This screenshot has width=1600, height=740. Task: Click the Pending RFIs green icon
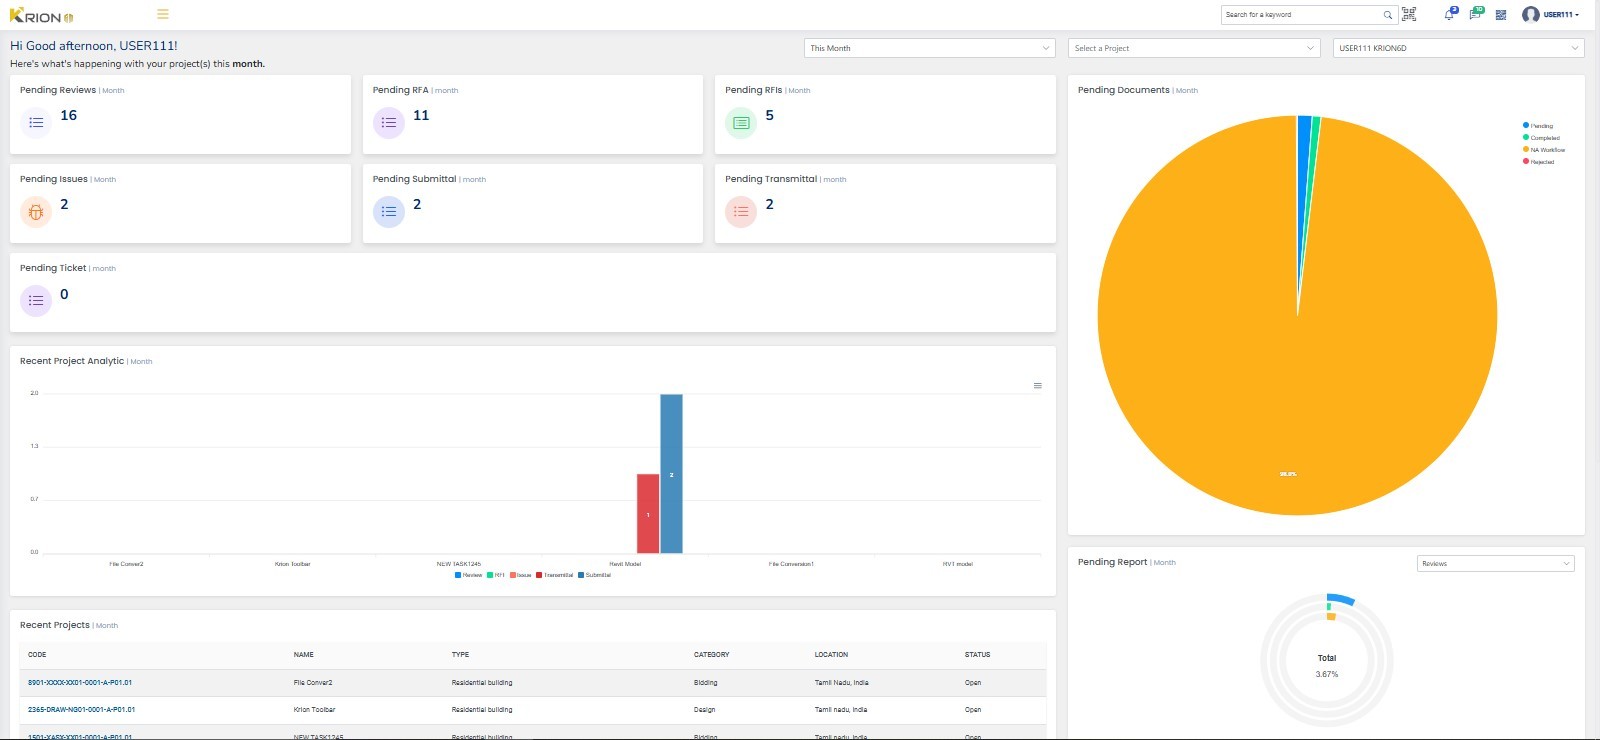741,123
